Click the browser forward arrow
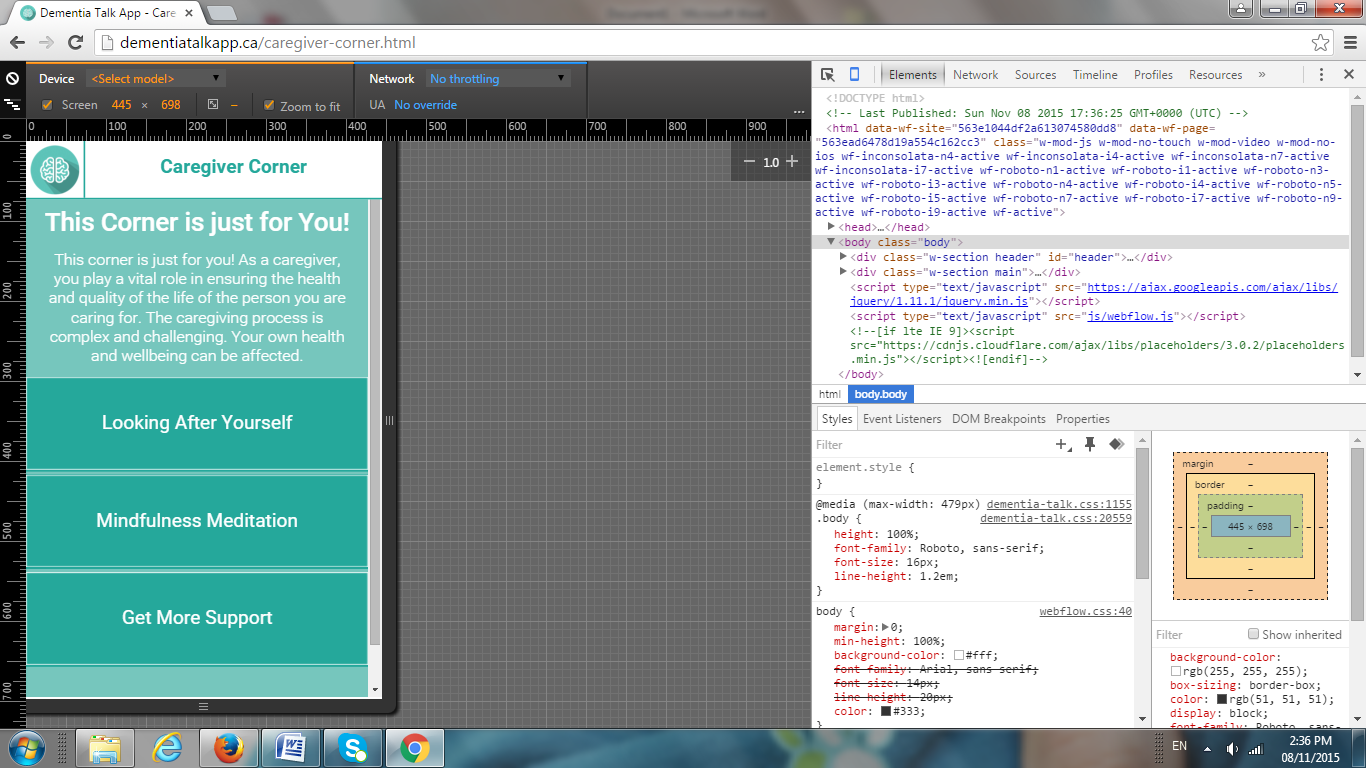Screen dimensions: 1366x768 click(x=46, y=42)
